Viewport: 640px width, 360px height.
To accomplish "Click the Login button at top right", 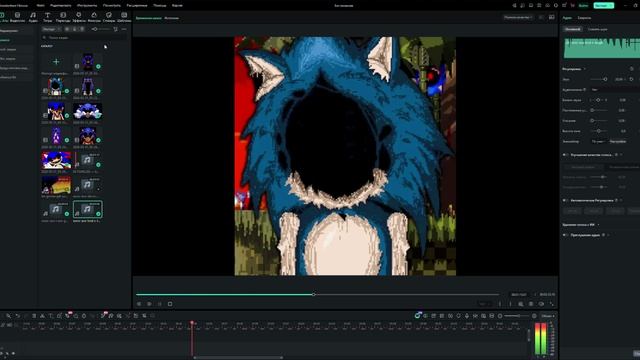I will (584, 5).
